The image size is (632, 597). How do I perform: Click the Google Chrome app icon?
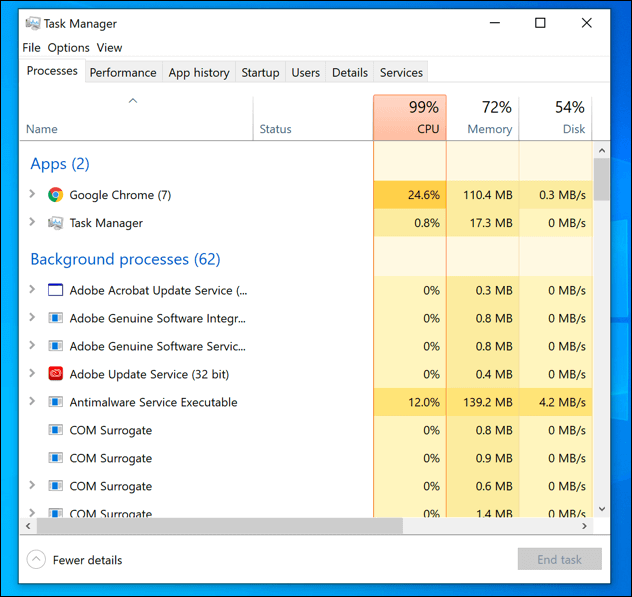56,195
